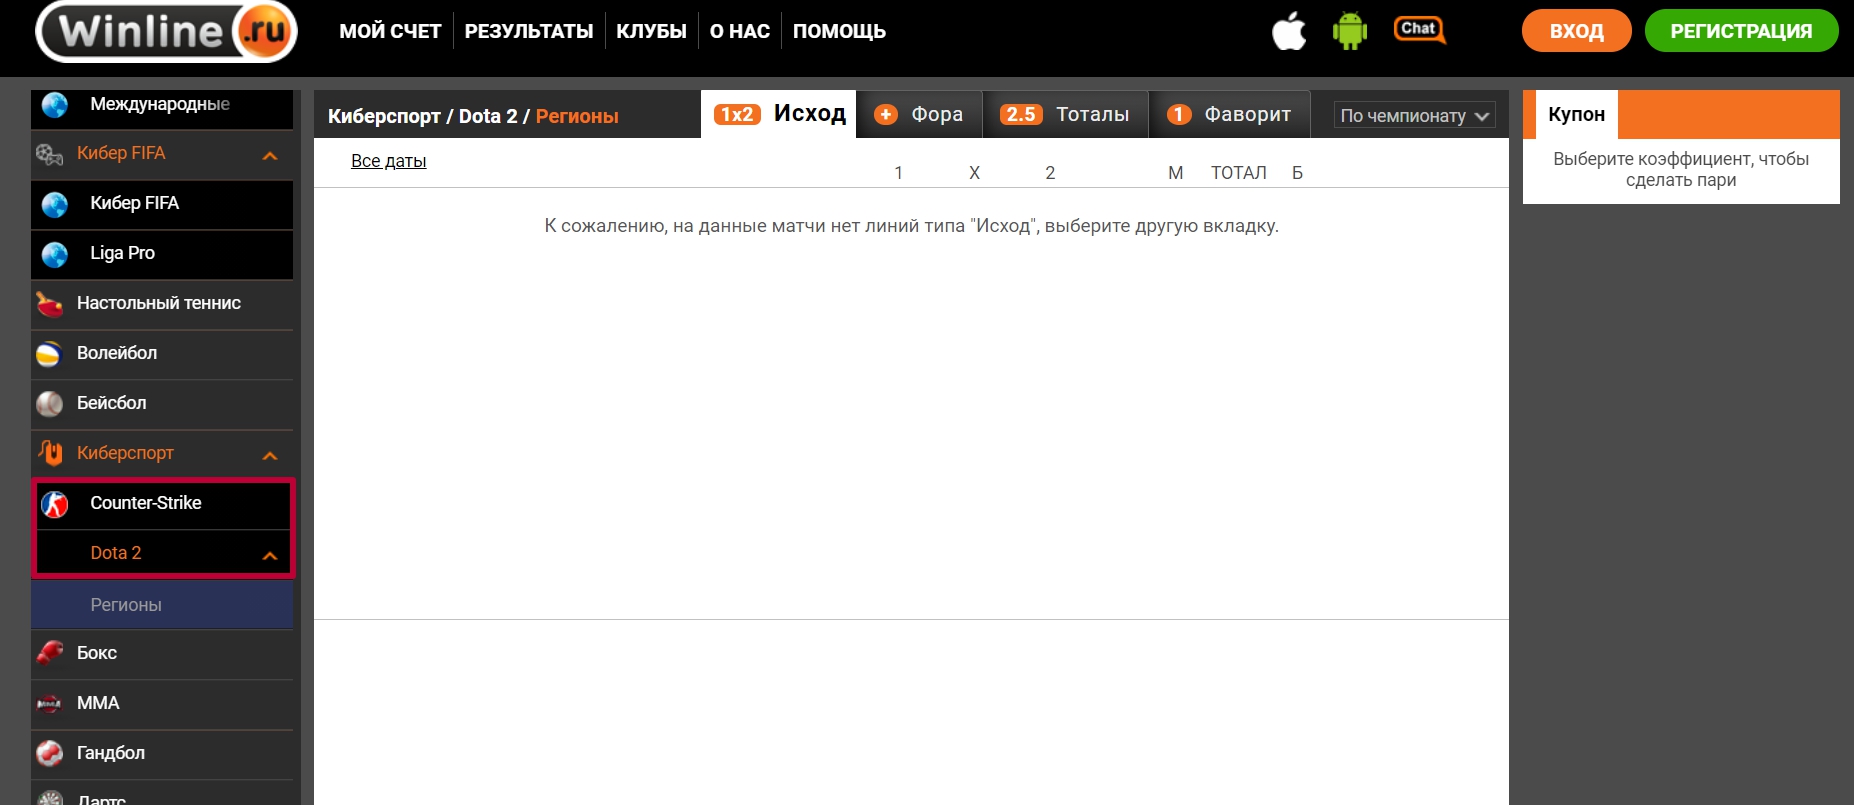Switch to the Фора tab

coord(919,115)
